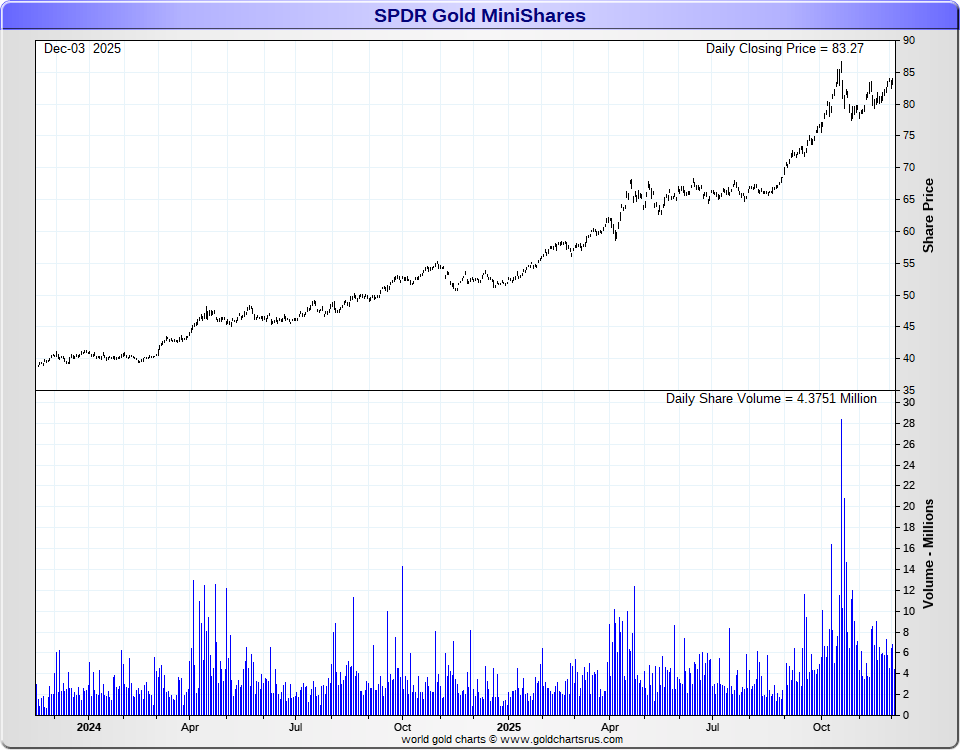Click the 50 tick on the share price axis
This screenshot has height=750, width=960.
[x=909, y=295]
